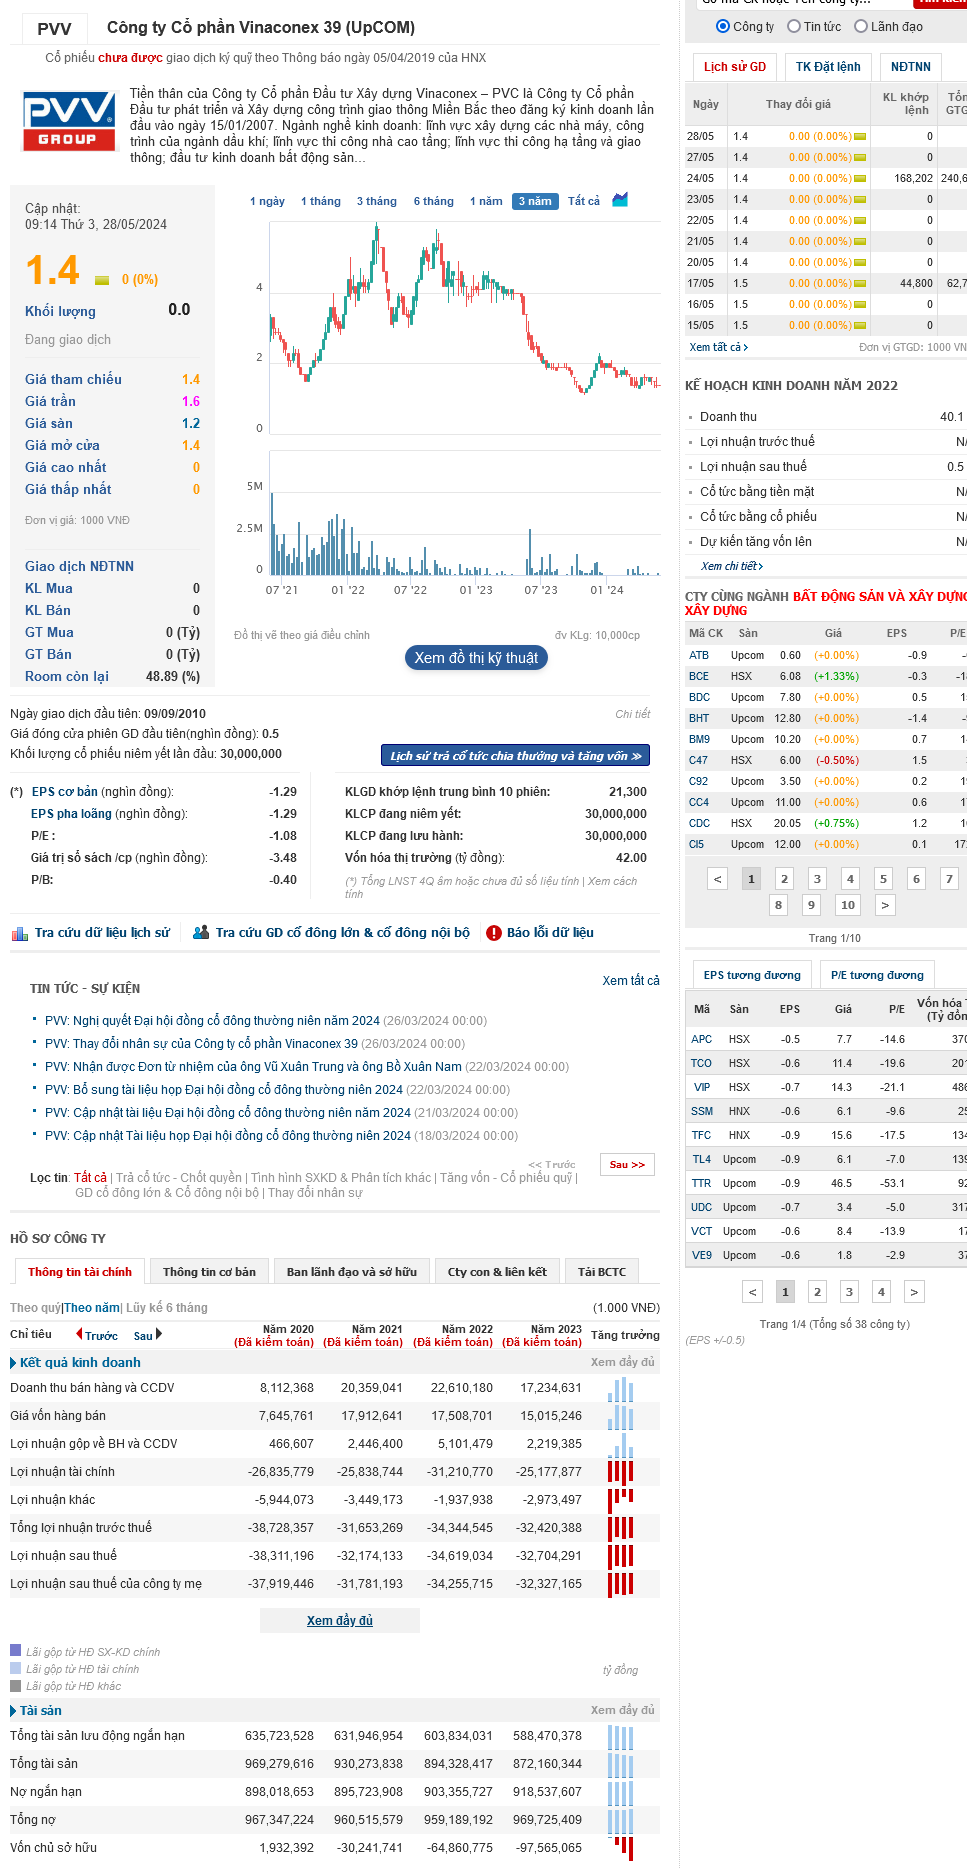The image size is (967, 1869).
Task: Expand Xem tất cả trading history
Action: pyautogui.click(x=718, y=347)
